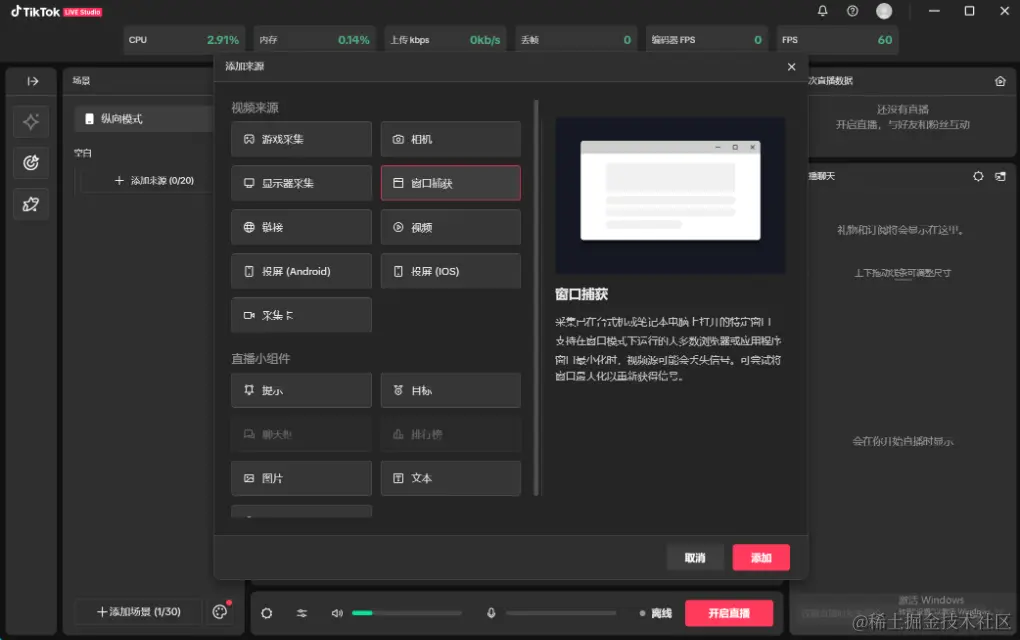This screenshot has width=1020, height=640.
Task: Click 开启直播 go live button
Action: point(729,613)
